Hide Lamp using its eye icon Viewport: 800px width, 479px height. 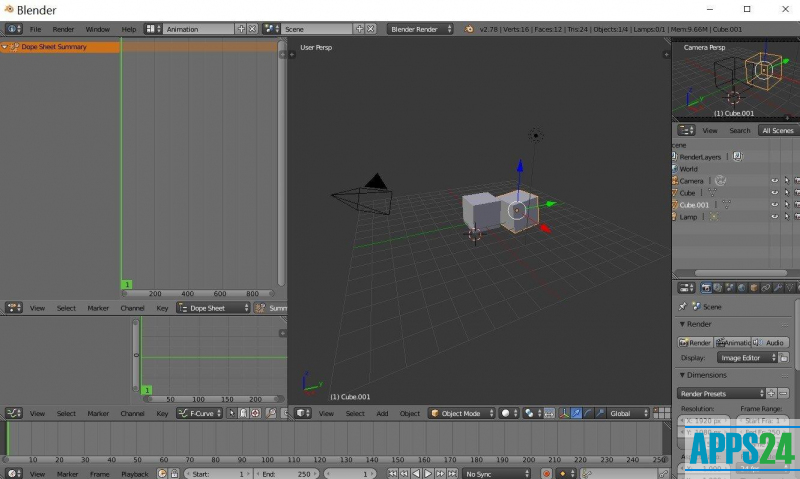(774, 217)
